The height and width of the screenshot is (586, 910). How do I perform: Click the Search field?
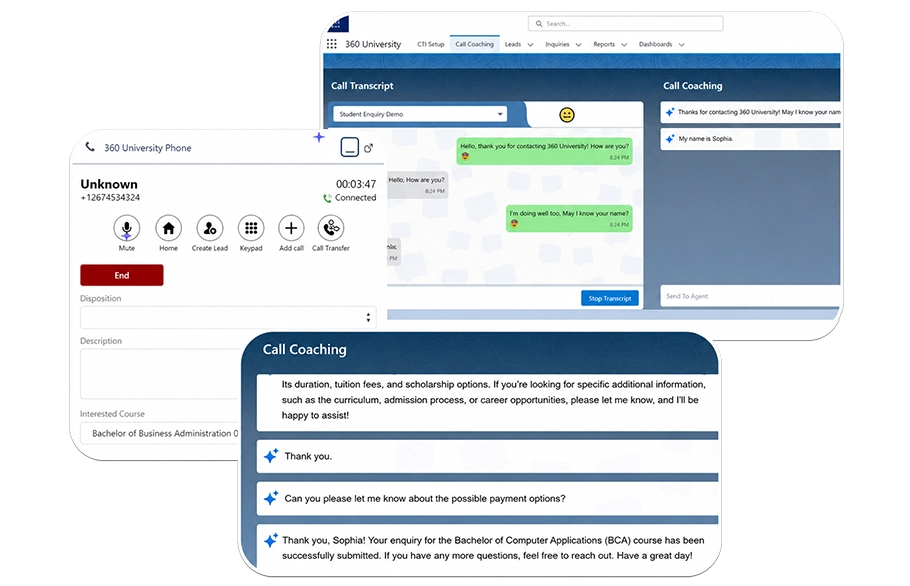(626, 24)
